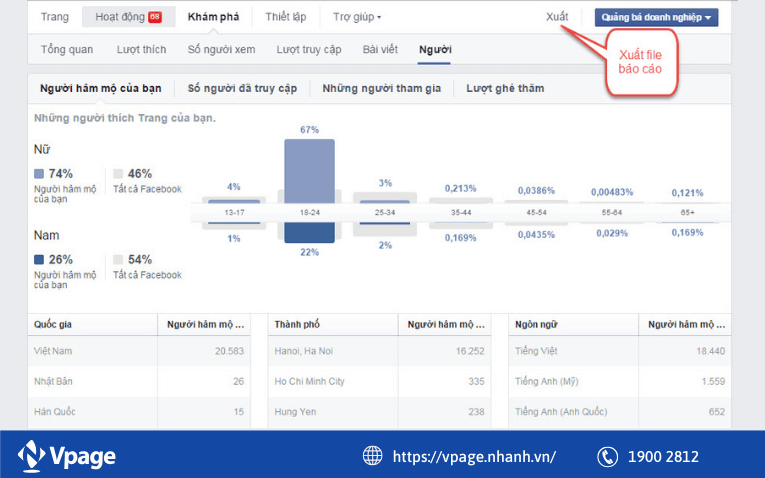This screenshot has height=478, width=765.
Task: Go to the Tổng quan tab
Action: click(x=67, y=49)
